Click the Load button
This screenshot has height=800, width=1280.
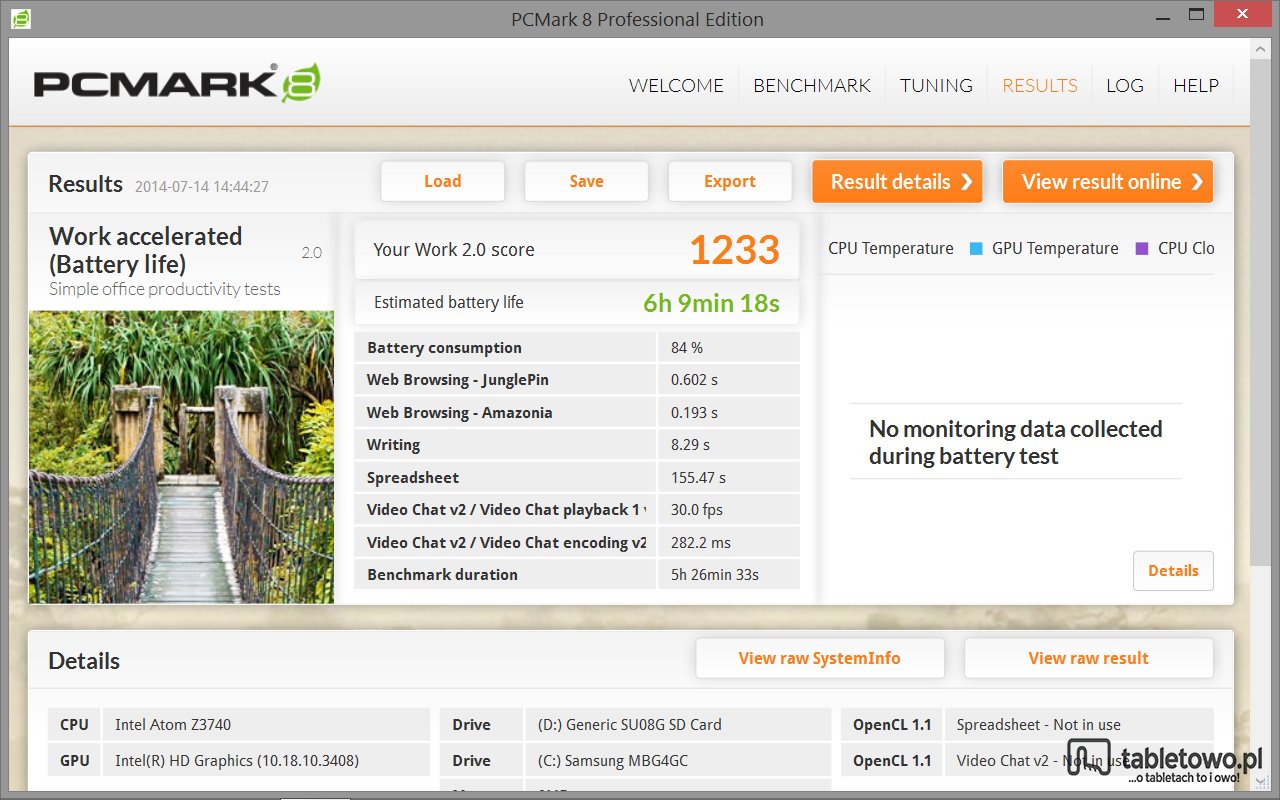[442, 181]
